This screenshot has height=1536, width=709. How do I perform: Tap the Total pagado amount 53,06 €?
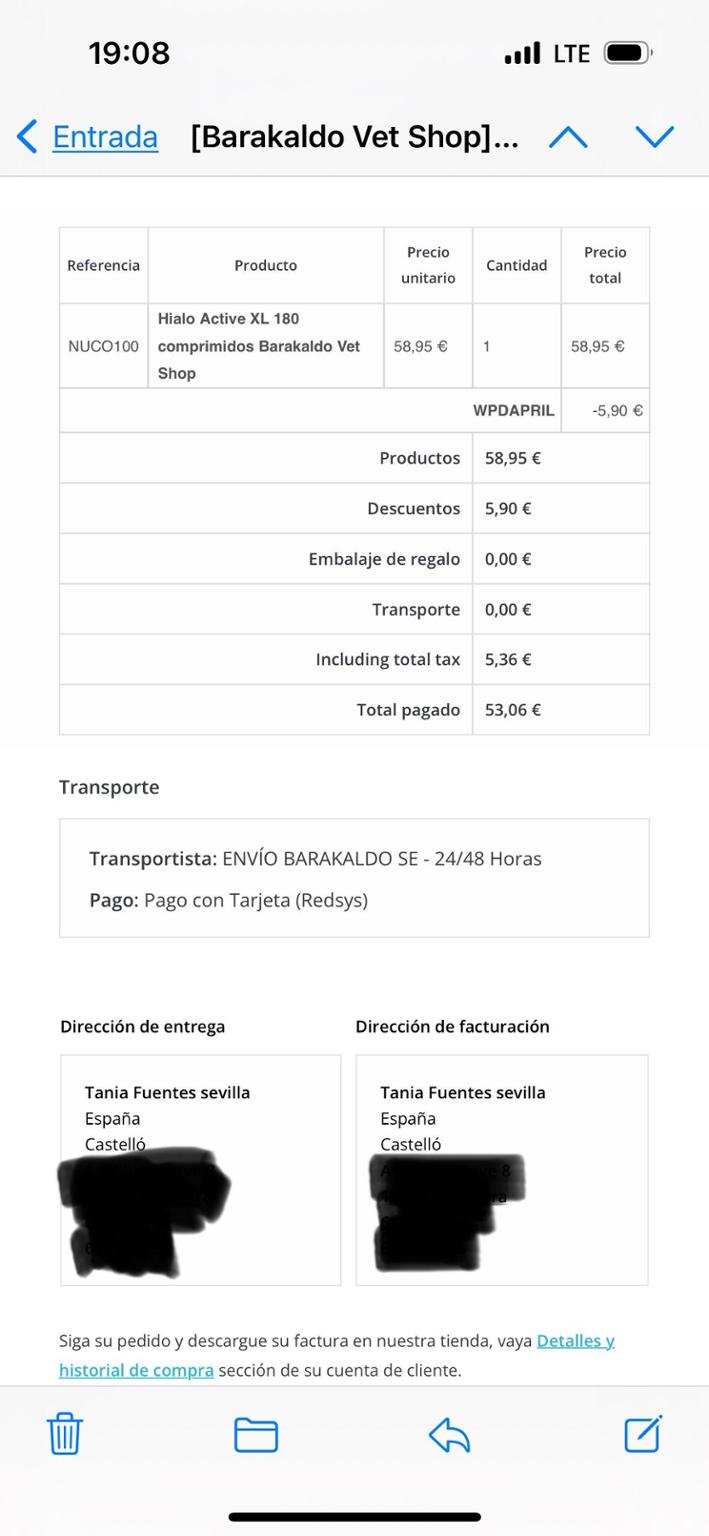[513, 710]
